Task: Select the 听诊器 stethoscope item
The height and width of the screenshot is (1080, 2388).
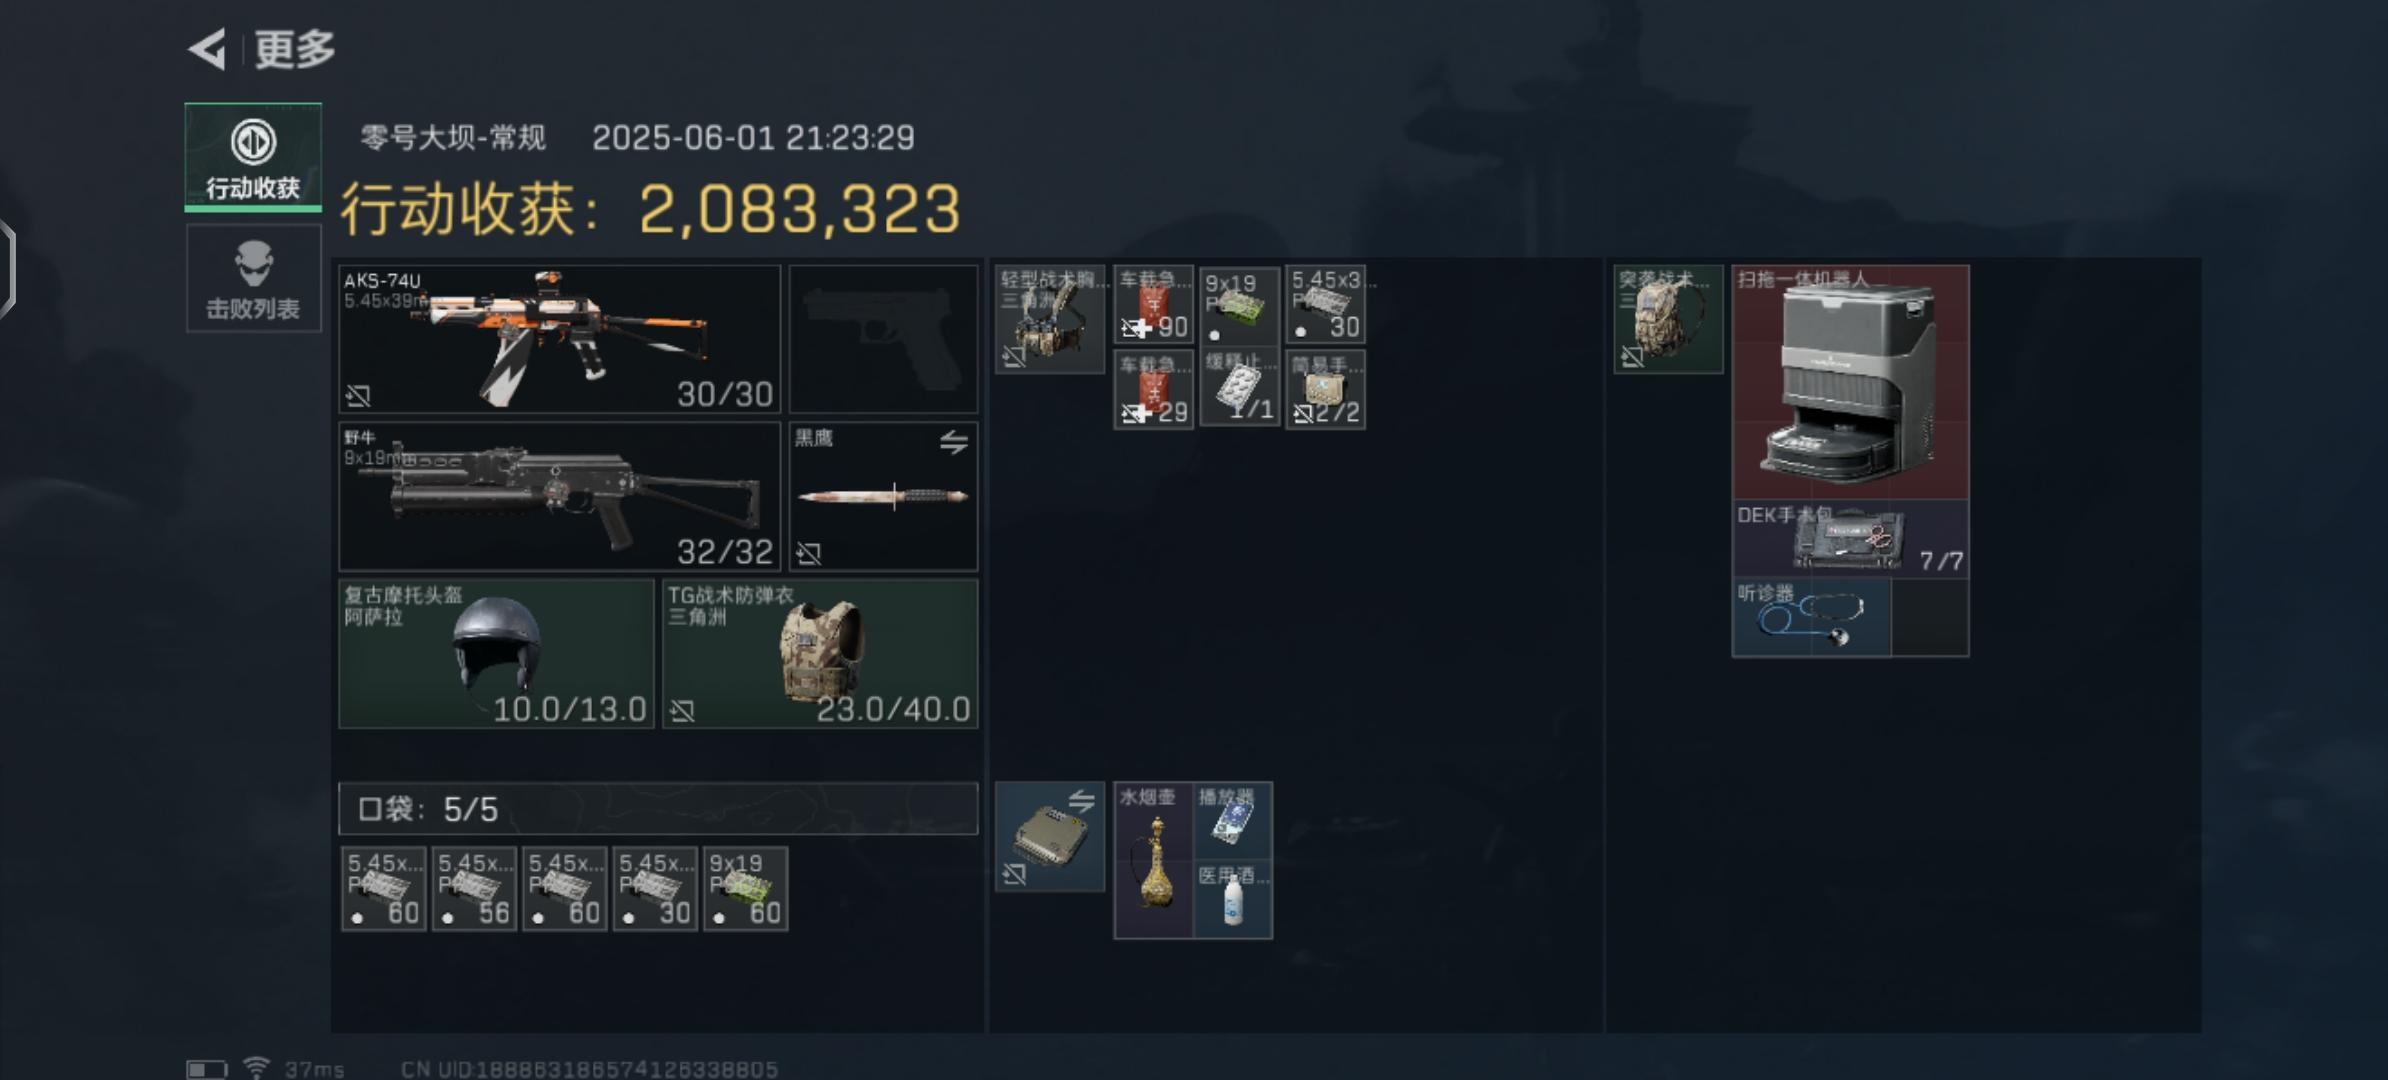Action: coord(1811,617)
